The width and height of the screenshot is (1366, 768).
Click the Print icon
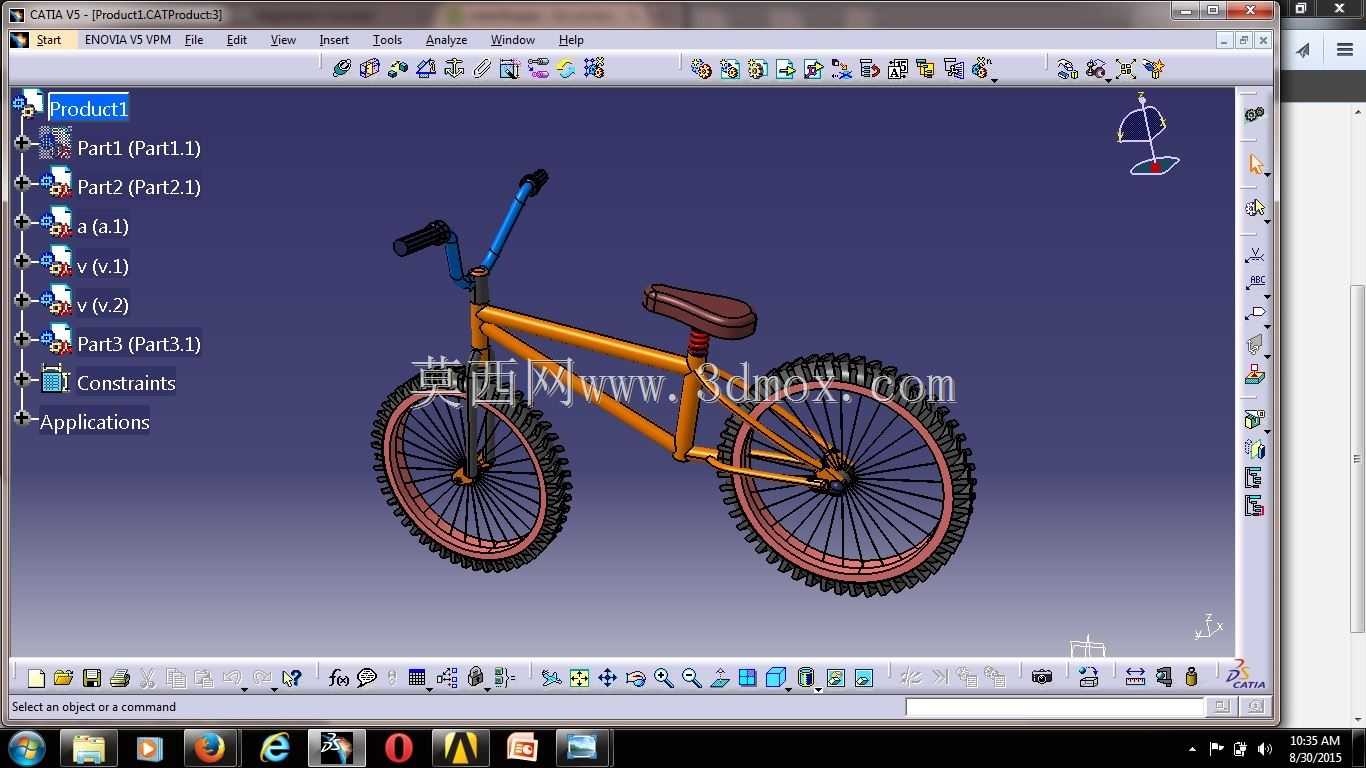120,678
